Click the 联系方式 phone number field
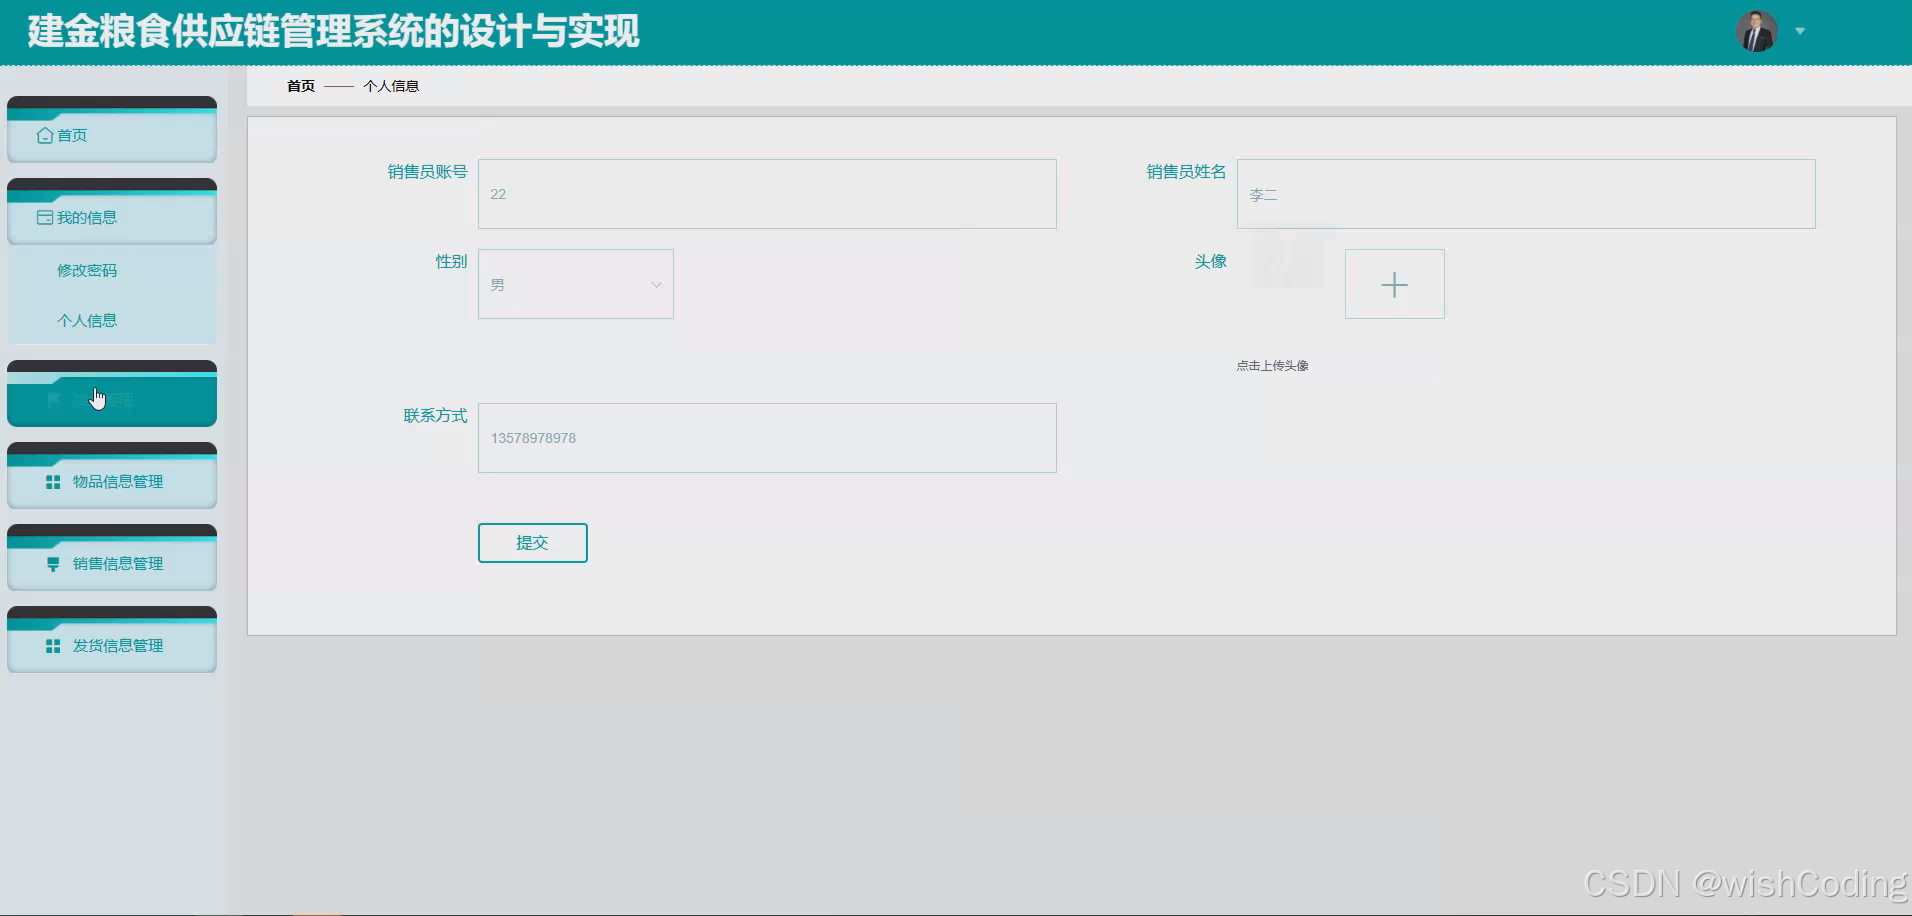The image size is (1912, 916). point(766,437)
